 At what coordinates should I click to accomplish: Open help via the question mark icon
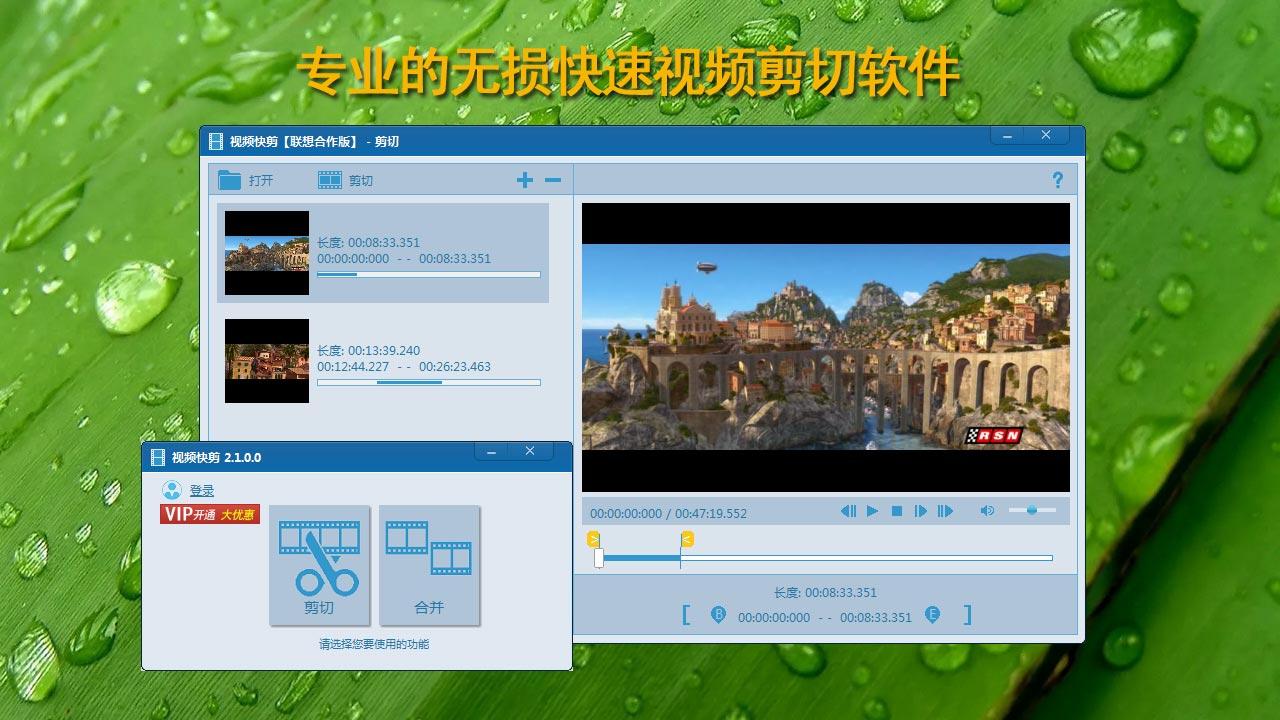click(1058, 180)
